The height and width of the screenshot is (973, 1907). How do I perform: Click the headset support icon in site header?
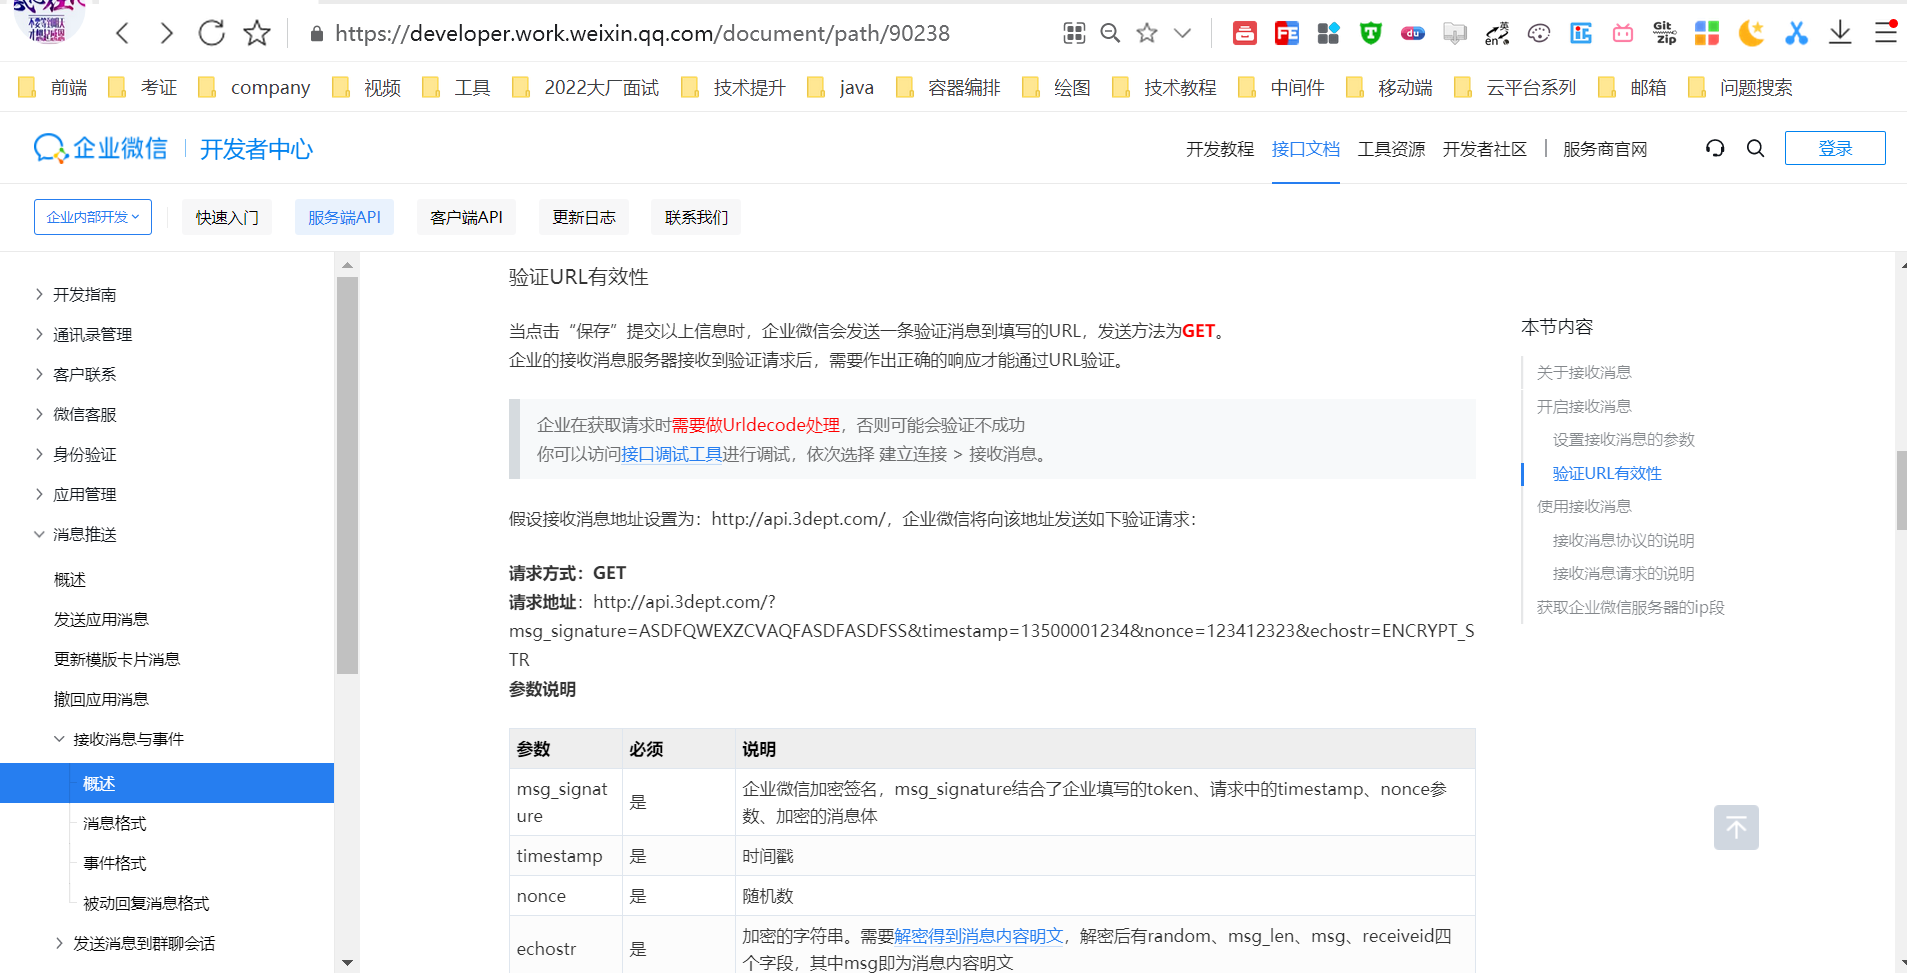pyautogui.click(x=1714, y=148)
